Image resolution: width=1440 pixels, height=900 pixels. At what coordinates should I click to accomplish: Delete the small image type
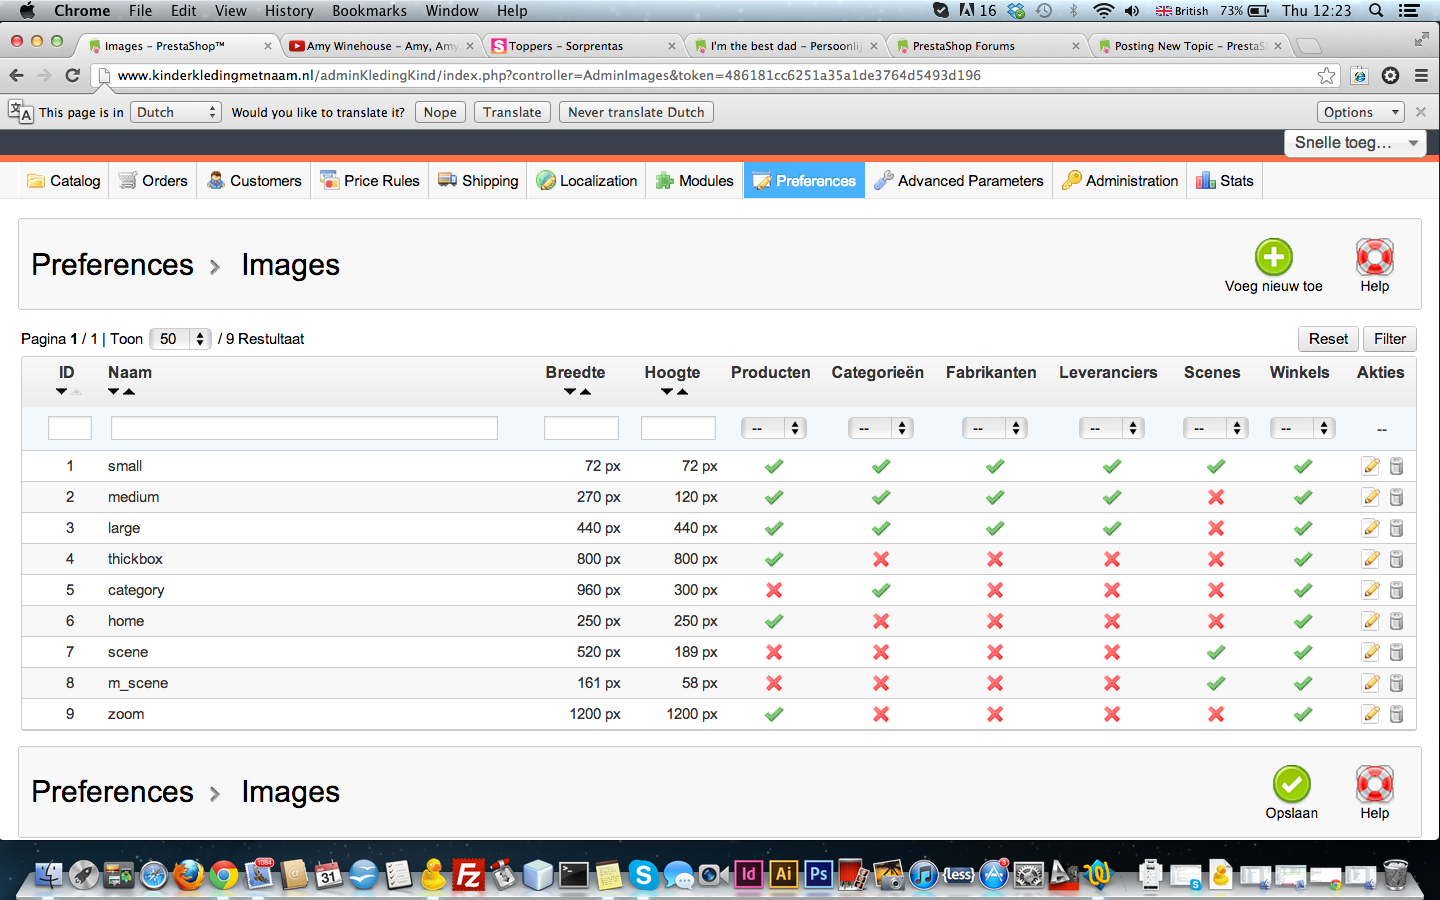click(x=1397, y=466)
